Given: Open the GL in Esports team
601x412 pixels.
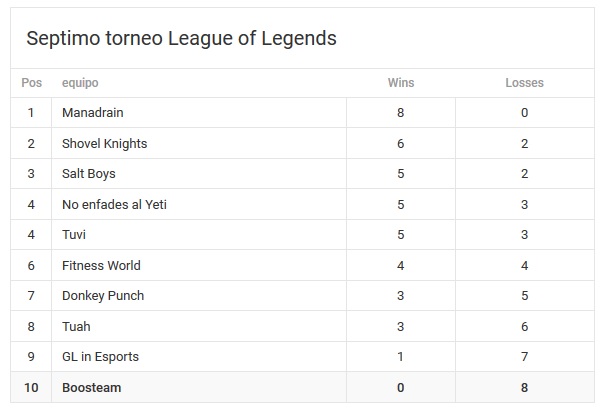Looking at the screenshot, I should tap(100, 357).
